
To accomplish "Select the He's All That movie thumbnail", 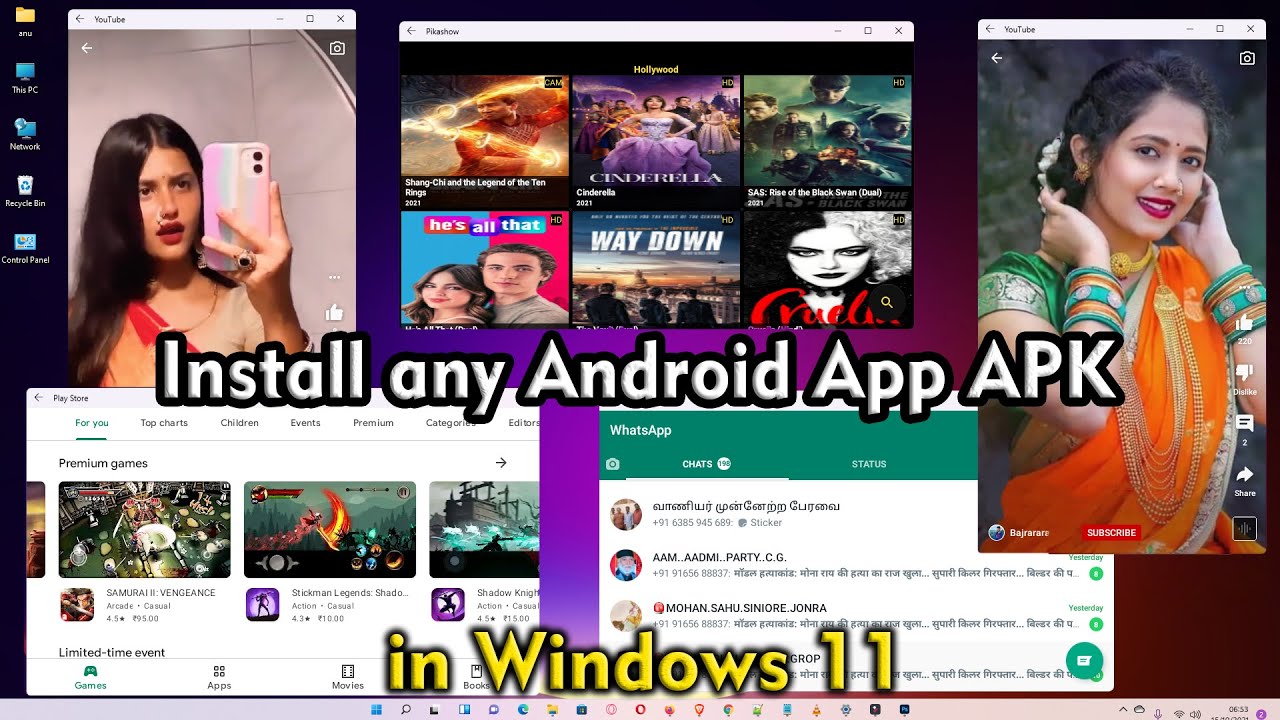I will coord(485,270).
